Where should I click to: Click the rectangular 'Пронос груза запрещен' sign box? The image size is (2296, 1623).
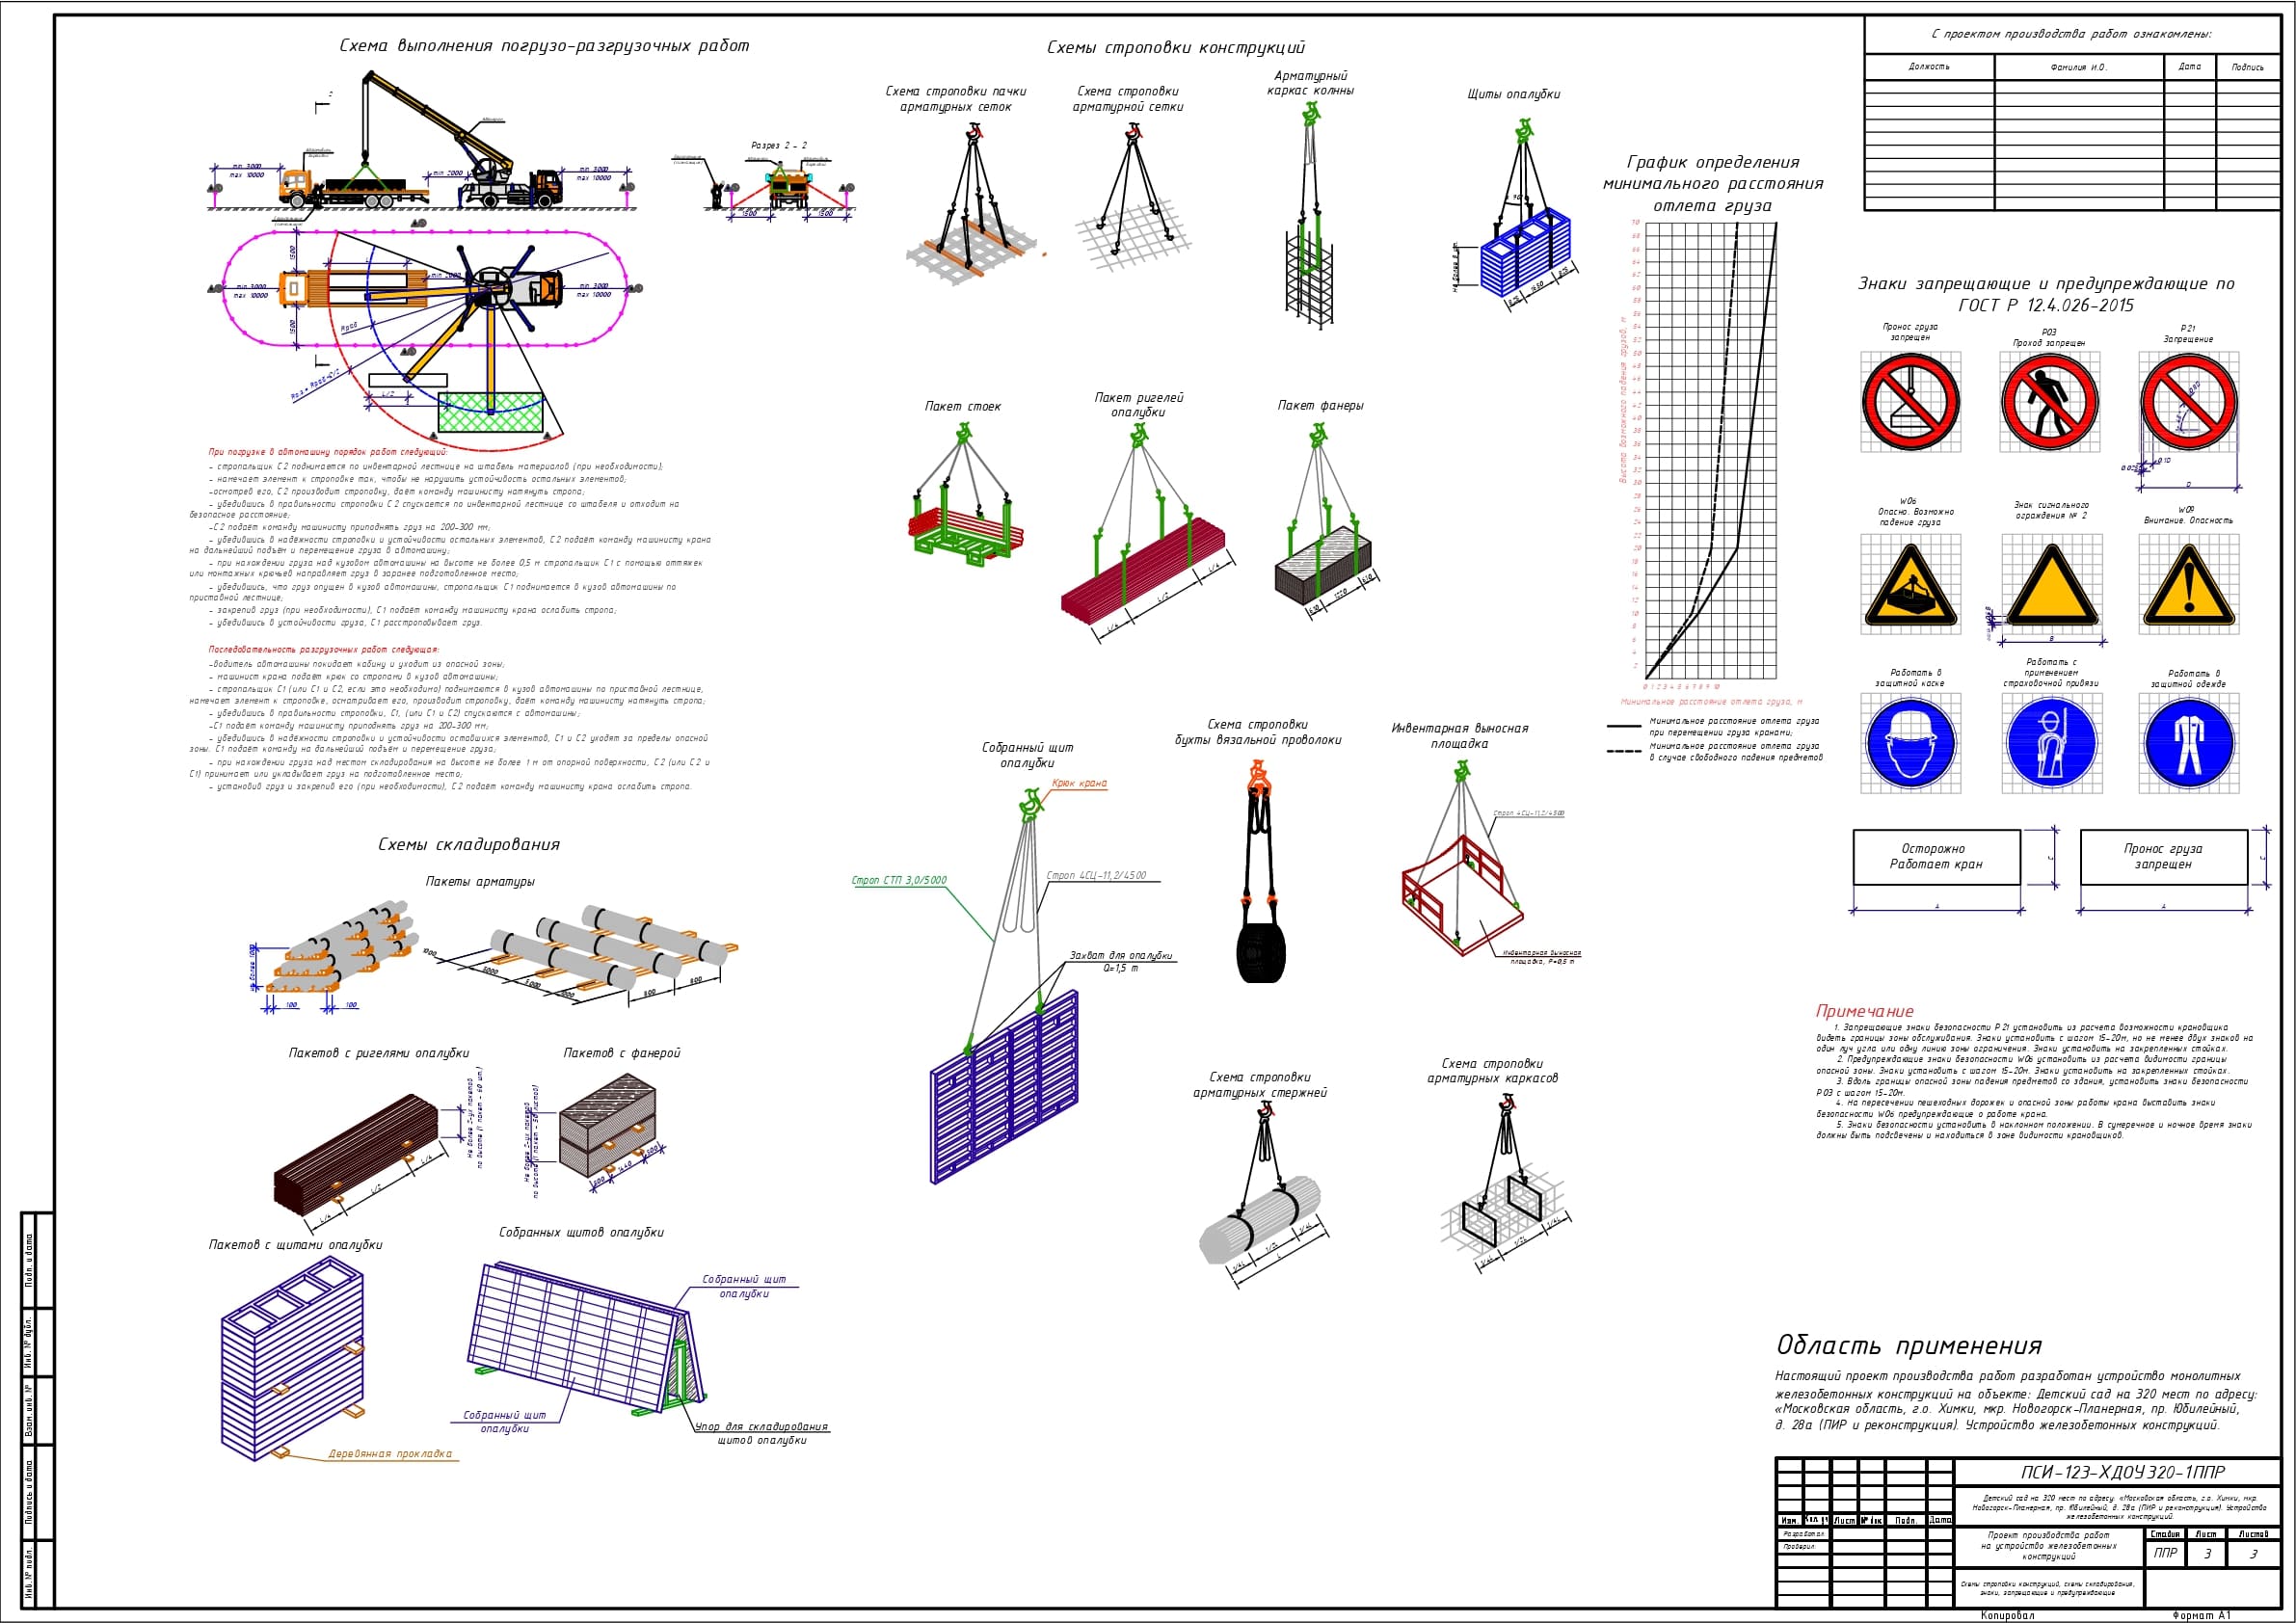[x=2164, y=857]
